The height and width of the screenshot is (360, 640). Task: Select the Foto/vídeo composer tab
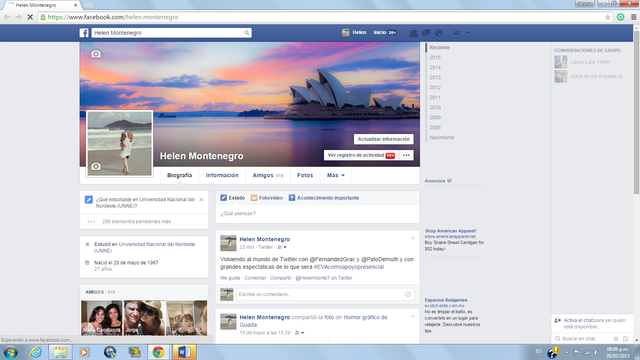point(267,198)
